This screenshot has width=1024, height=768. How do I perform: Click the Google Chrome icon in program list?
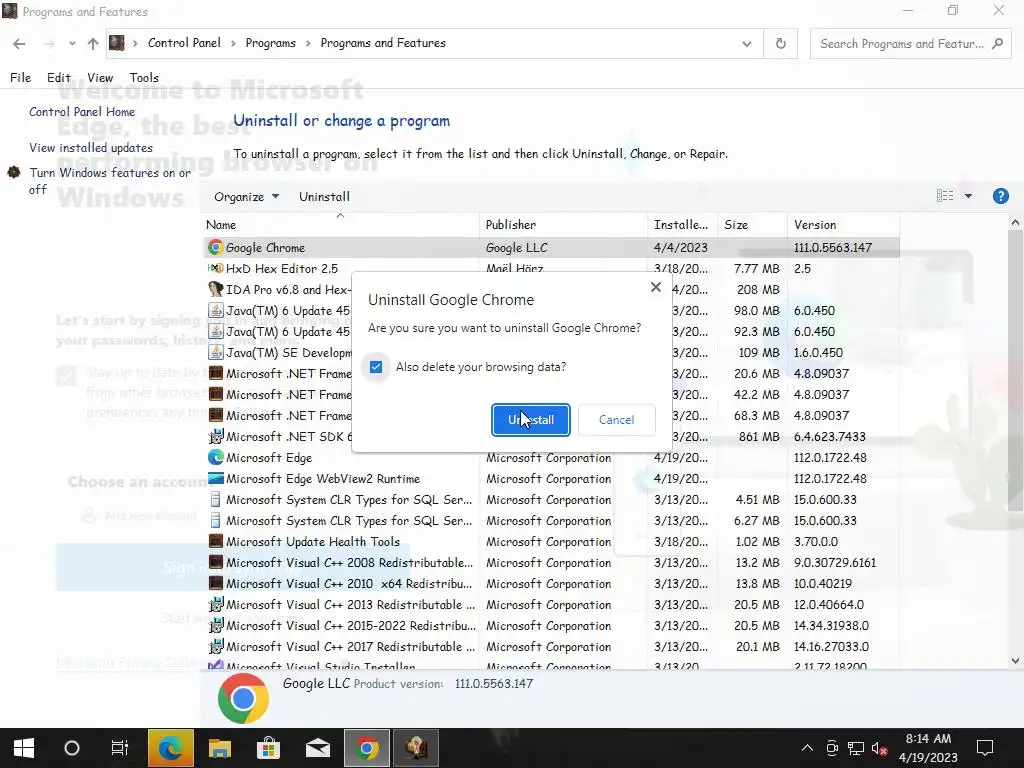(x=215, y=248)
